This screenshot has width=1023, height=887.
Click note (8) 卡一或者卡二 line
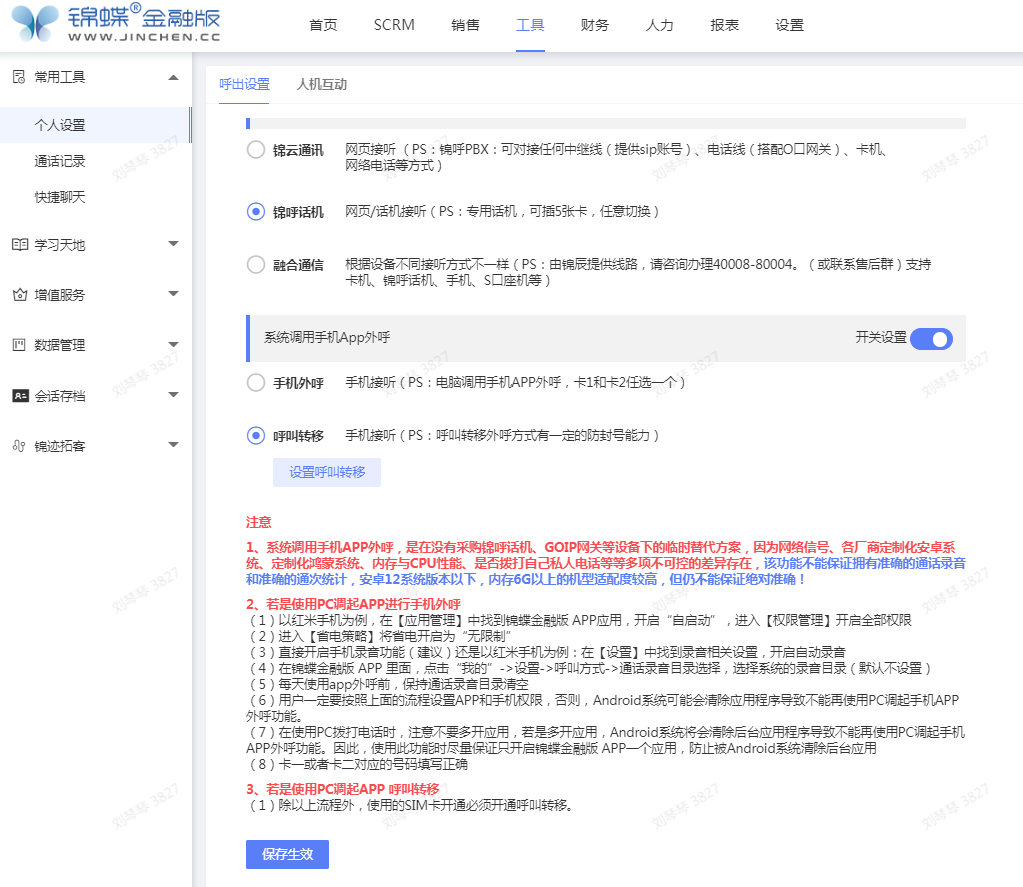pyautogui.click(x=357, y=764)
